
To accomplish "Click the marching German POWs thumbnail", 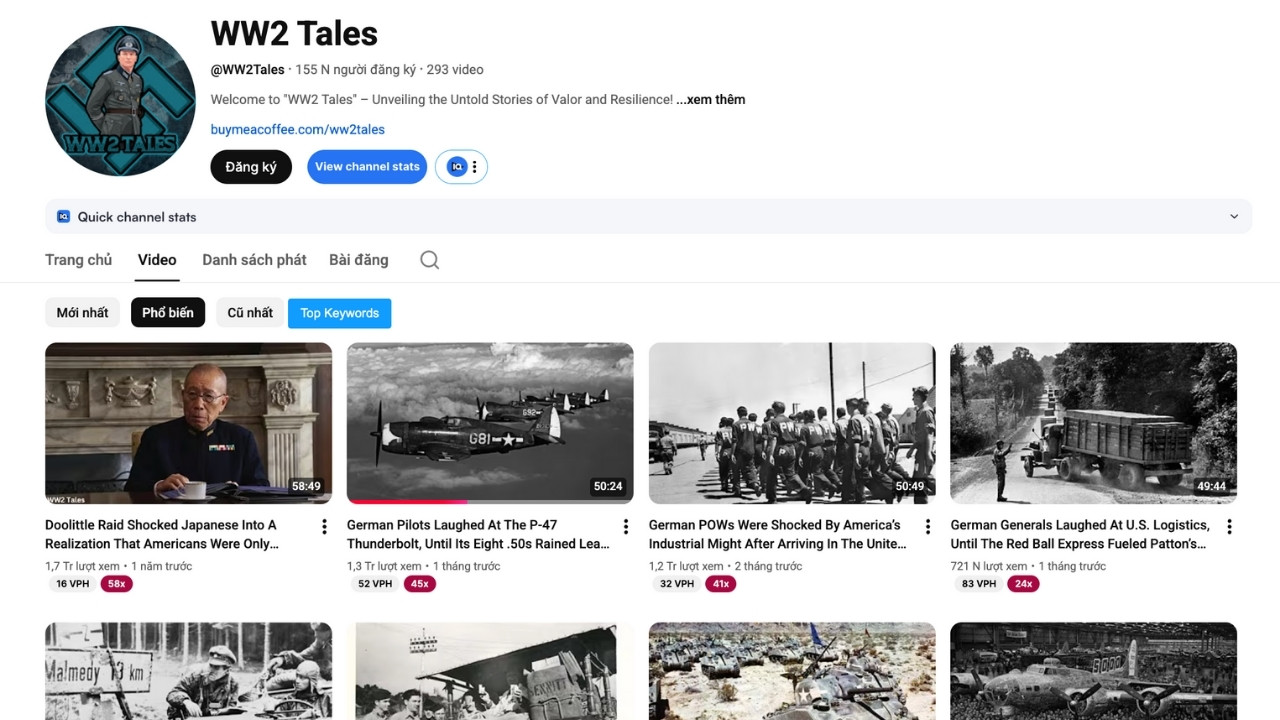I will 792,423.
